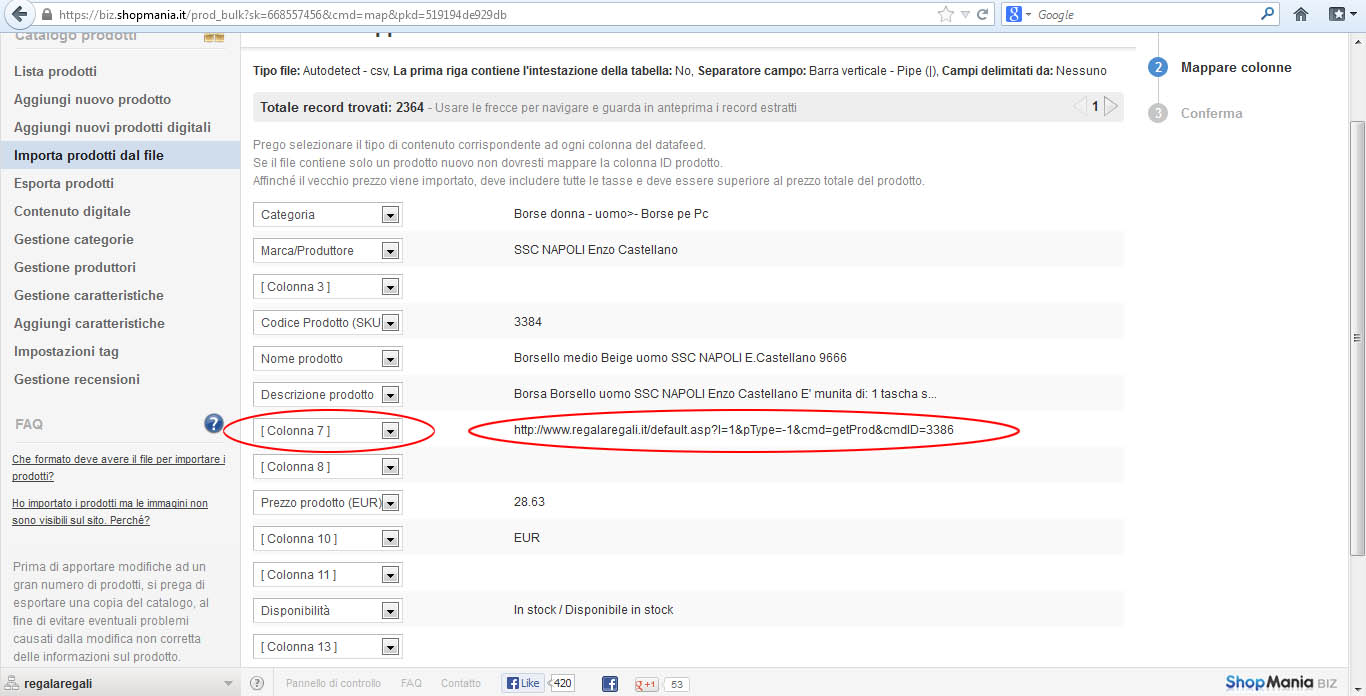Screen dimensions: 1366x696
Task: Open the Colonna 7 dropdown
Action: (x=328, y=430)
